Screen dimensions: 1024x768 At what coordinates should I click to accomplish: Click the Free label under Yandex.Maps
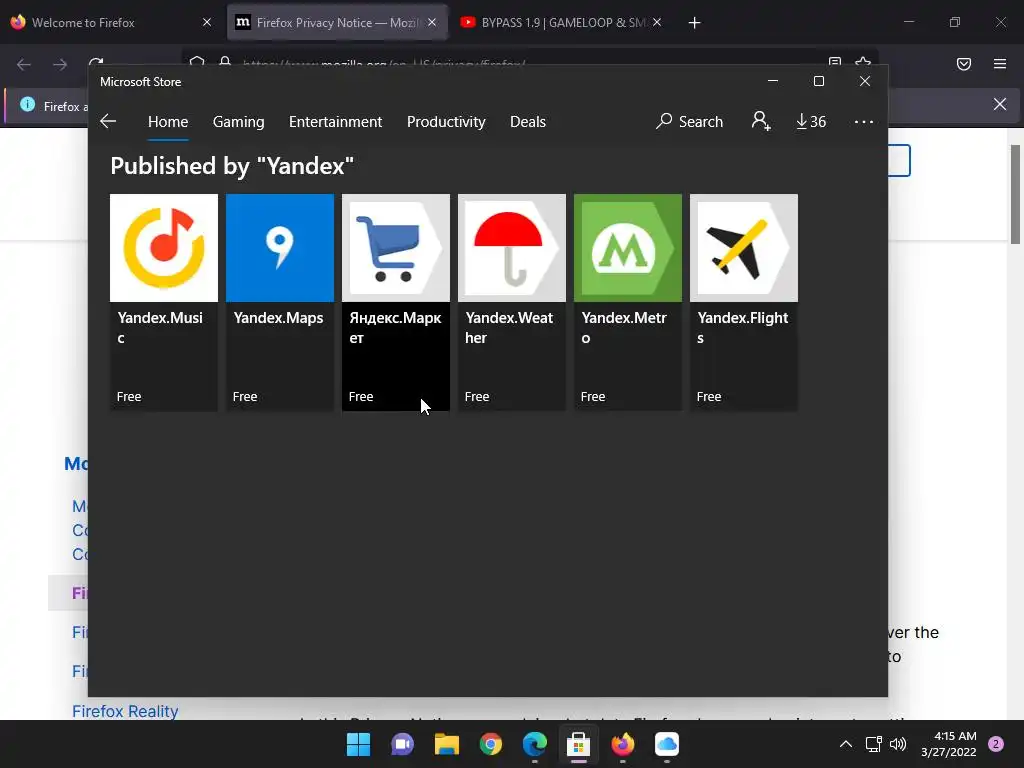[245, 396]
